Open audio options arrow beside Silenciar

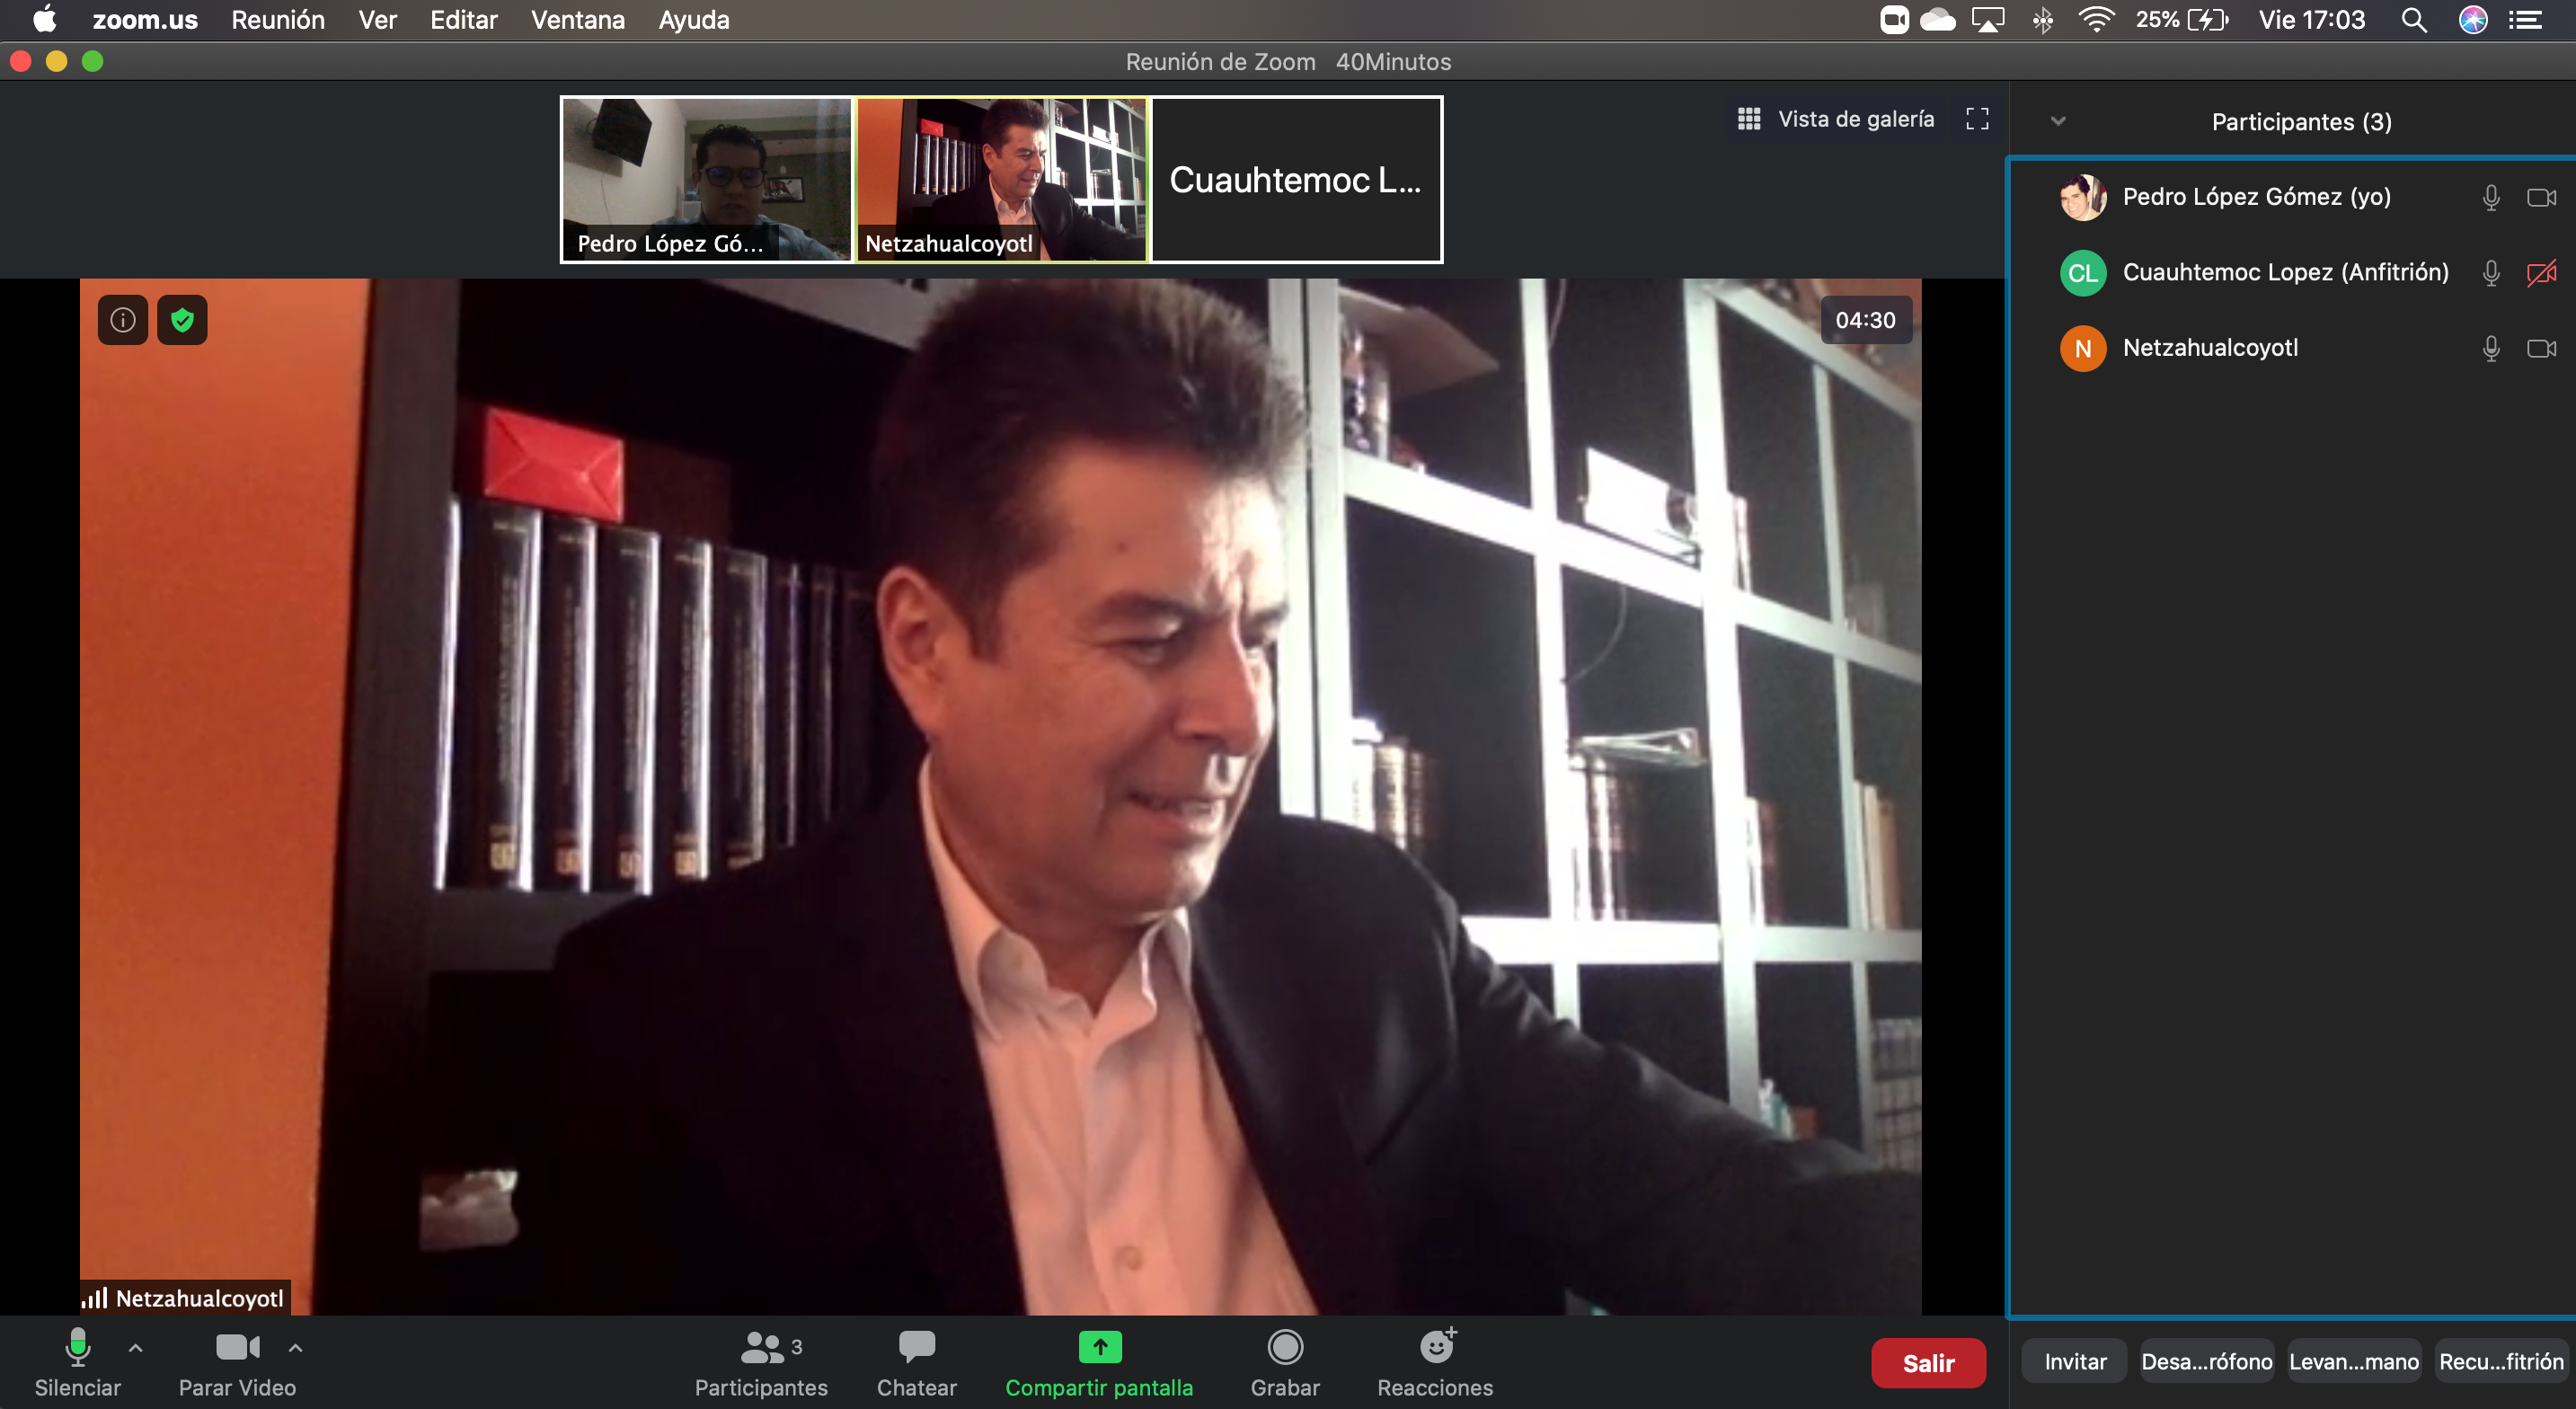[136, 1348]
